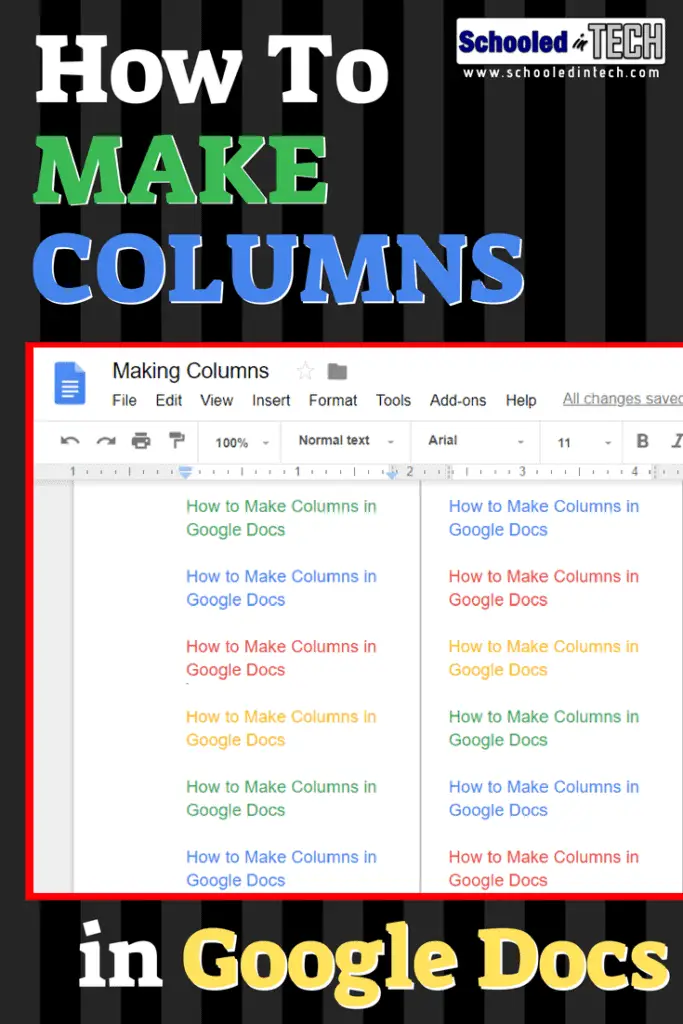Open the Edit menu

(168, 400)
